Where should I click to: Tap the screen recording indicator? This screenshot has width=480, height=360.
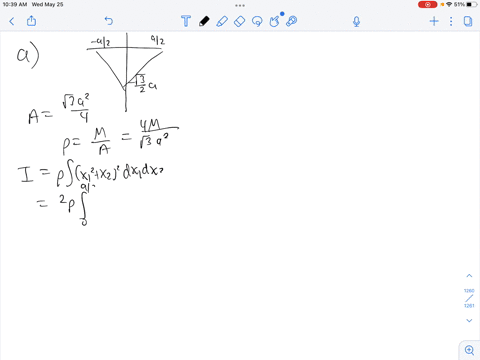(427, 5)
